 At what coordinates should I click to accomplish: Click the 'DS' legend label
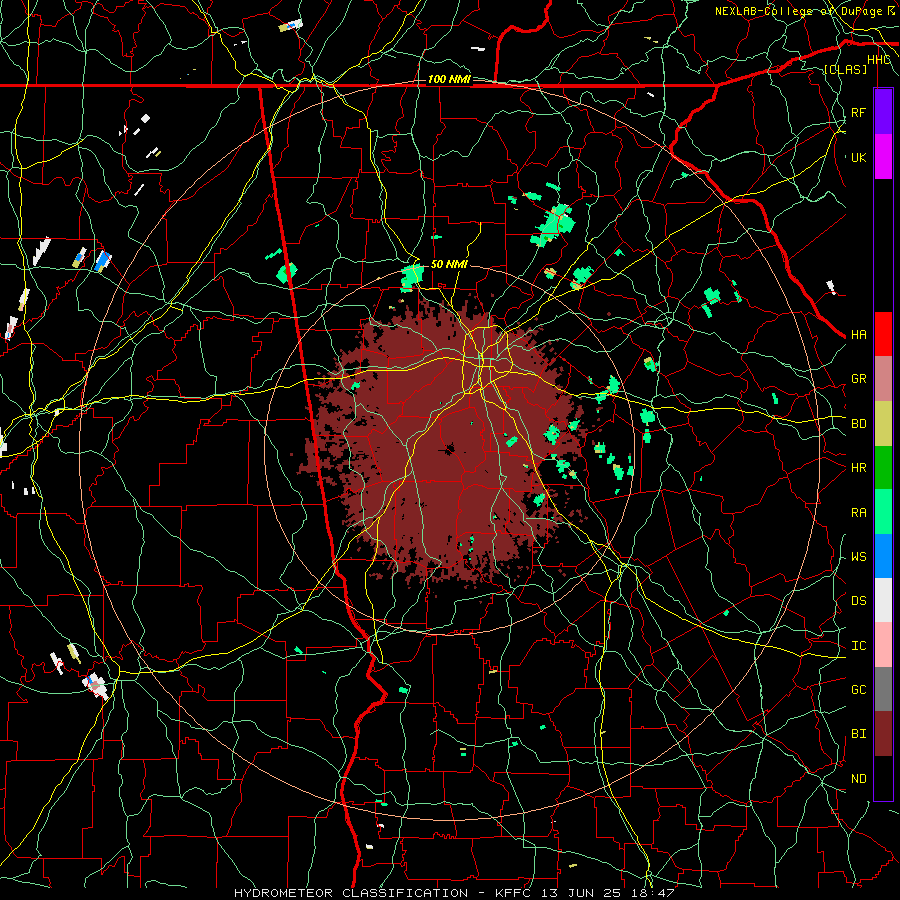pos(858,601)
